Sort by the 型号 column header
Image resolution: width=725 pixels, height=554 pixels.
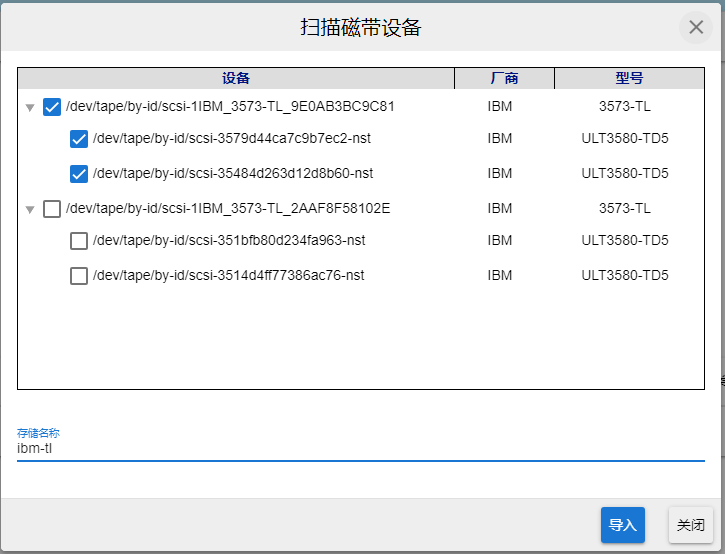[629, 78]
